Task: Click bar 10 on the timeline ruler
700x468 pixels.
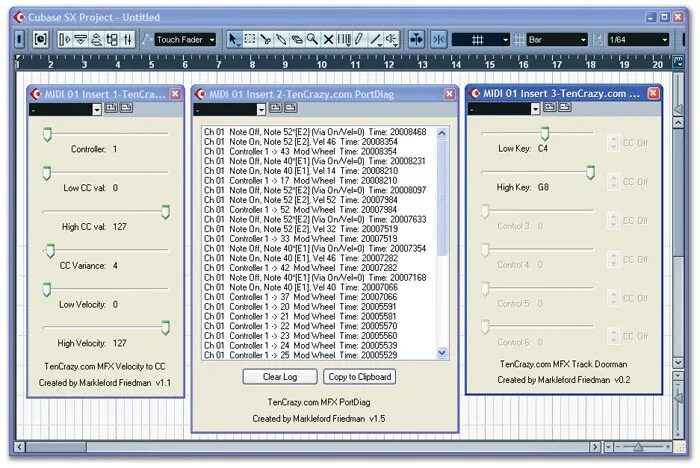Action: 321,65
